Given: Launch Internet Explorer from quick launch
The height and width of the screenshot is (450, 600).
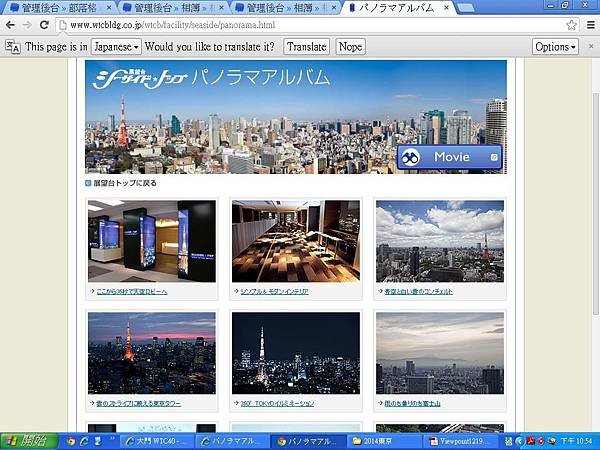Looking at the screenshot, I should click(x=84, y=441).
